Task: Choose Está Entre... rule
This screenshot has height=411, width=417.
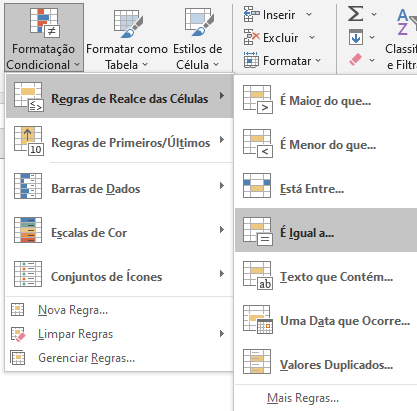Action: pyautogui.click(x=326, y=187)
